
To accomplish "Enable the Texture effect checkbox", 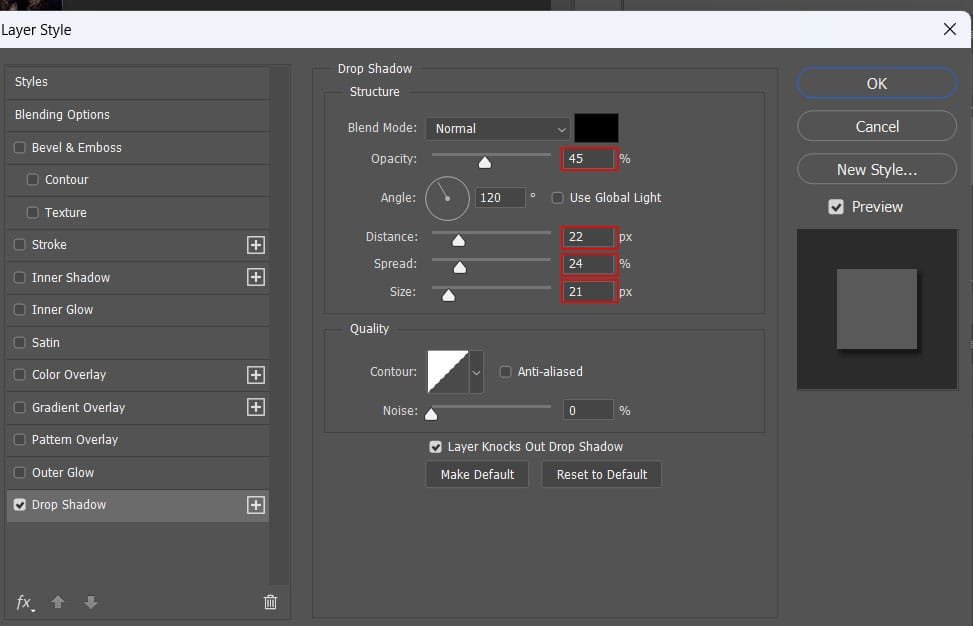I will click(33, 212).
